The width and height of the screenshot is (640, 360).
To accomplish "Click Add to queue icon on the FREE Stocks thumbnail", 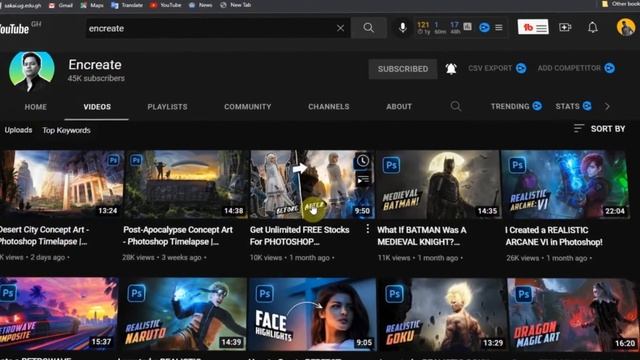I will (362, 179).
